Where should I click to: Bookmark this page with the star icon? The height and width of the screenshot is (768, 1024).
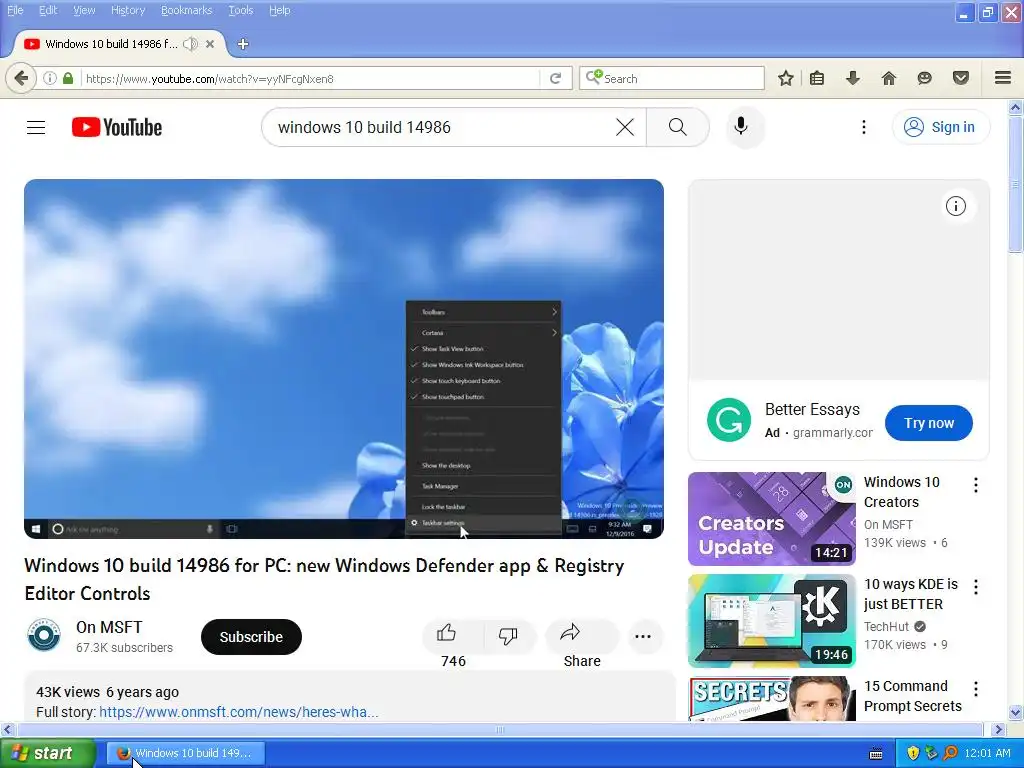[x=786, y=78]
